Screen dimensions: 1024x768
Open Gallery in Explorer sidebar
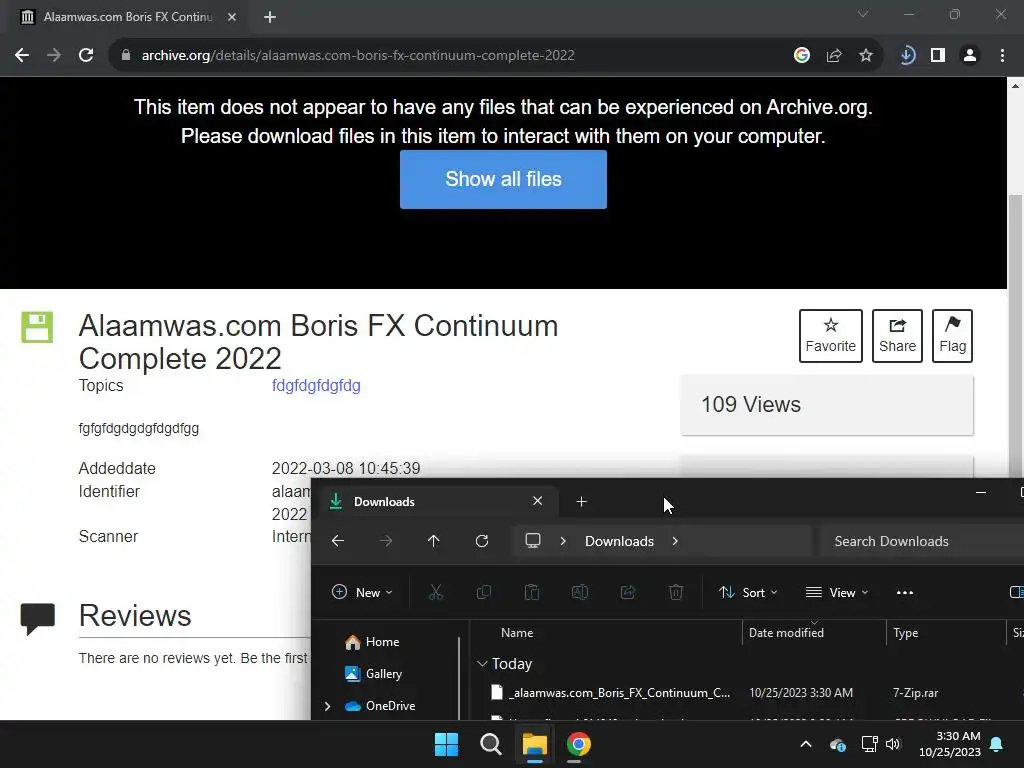374,673
